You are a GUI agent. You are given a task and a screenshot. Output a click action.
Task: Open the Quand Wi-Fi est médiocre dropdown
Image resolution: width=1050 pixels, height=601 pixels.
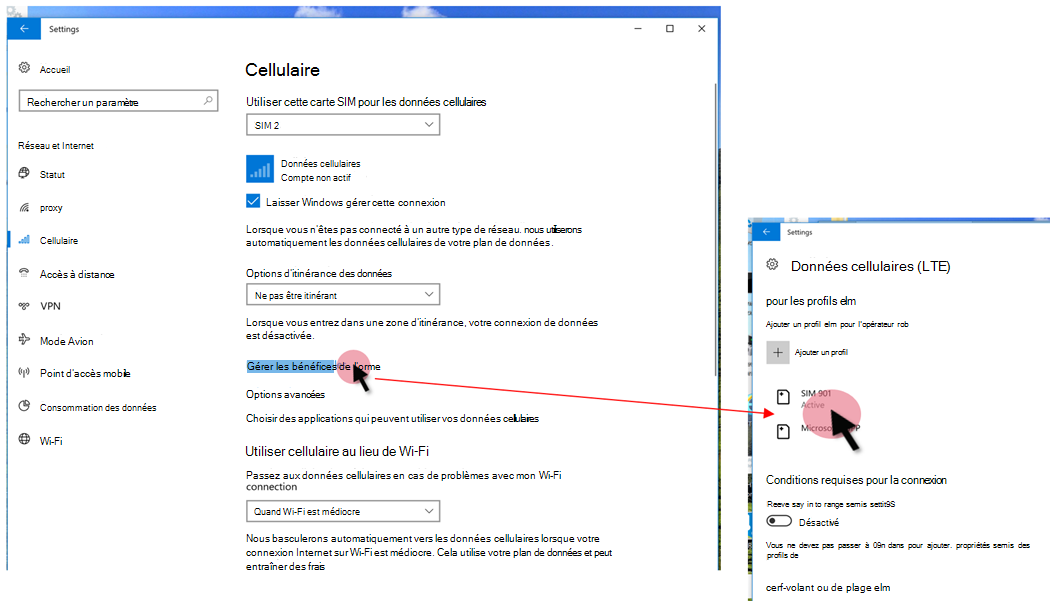tap(343, 511)
